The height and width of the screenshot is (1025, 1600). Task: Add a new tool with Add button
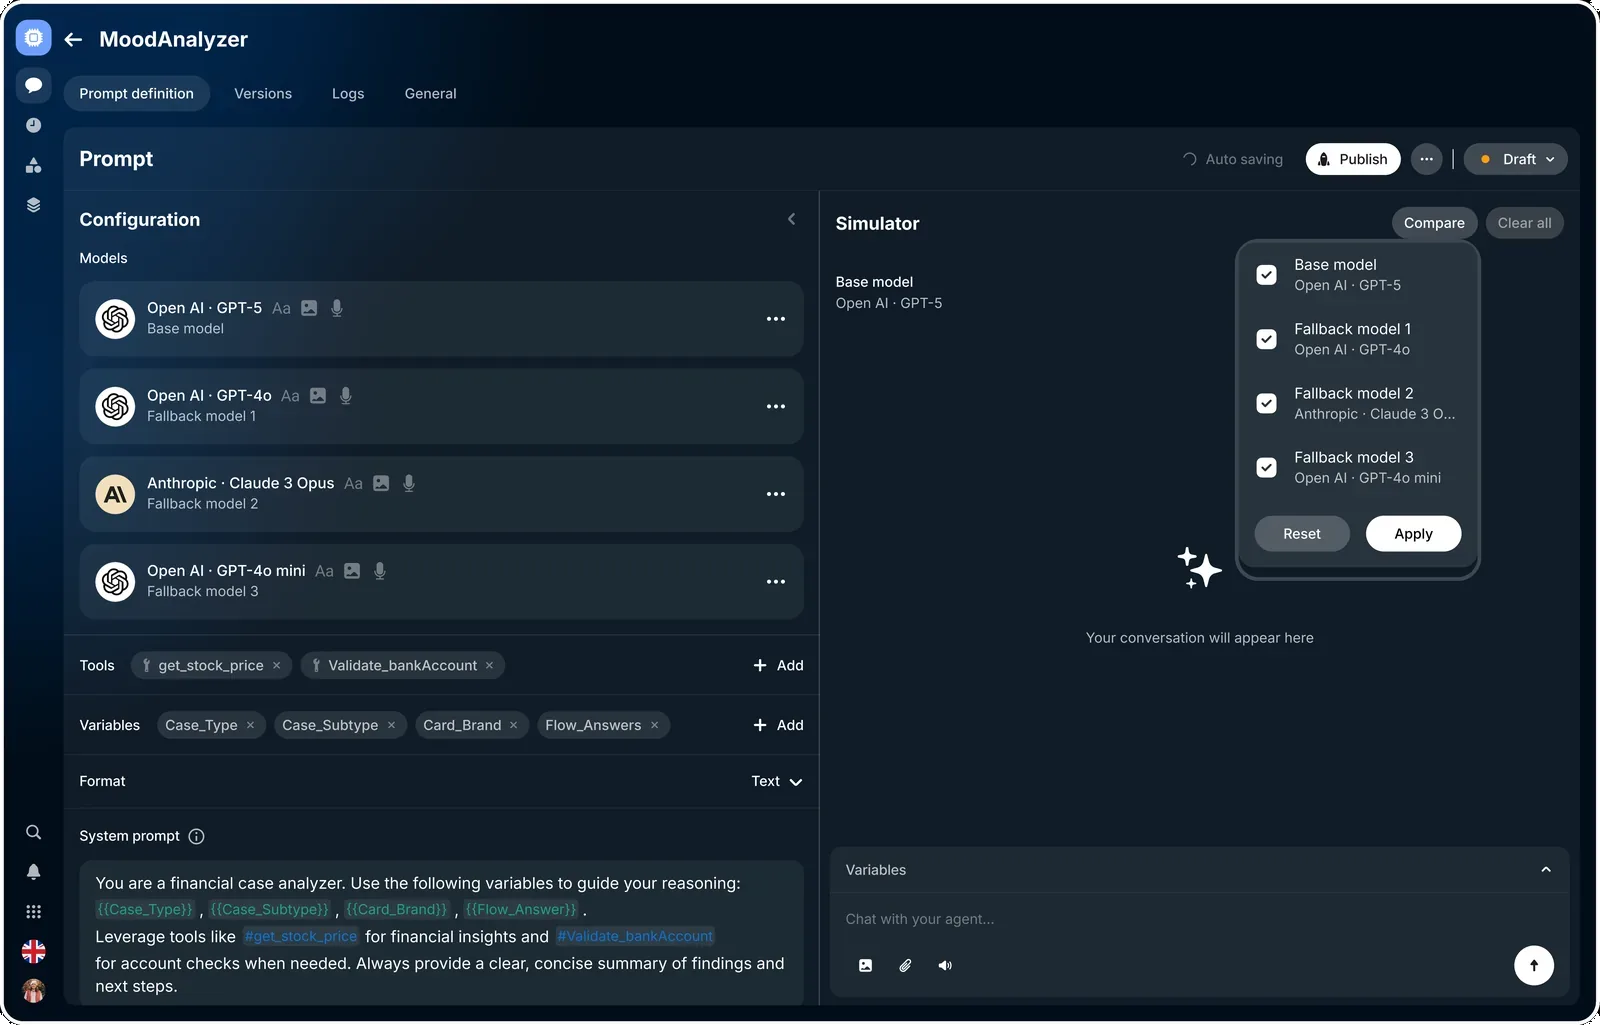[x=778, y=666]
